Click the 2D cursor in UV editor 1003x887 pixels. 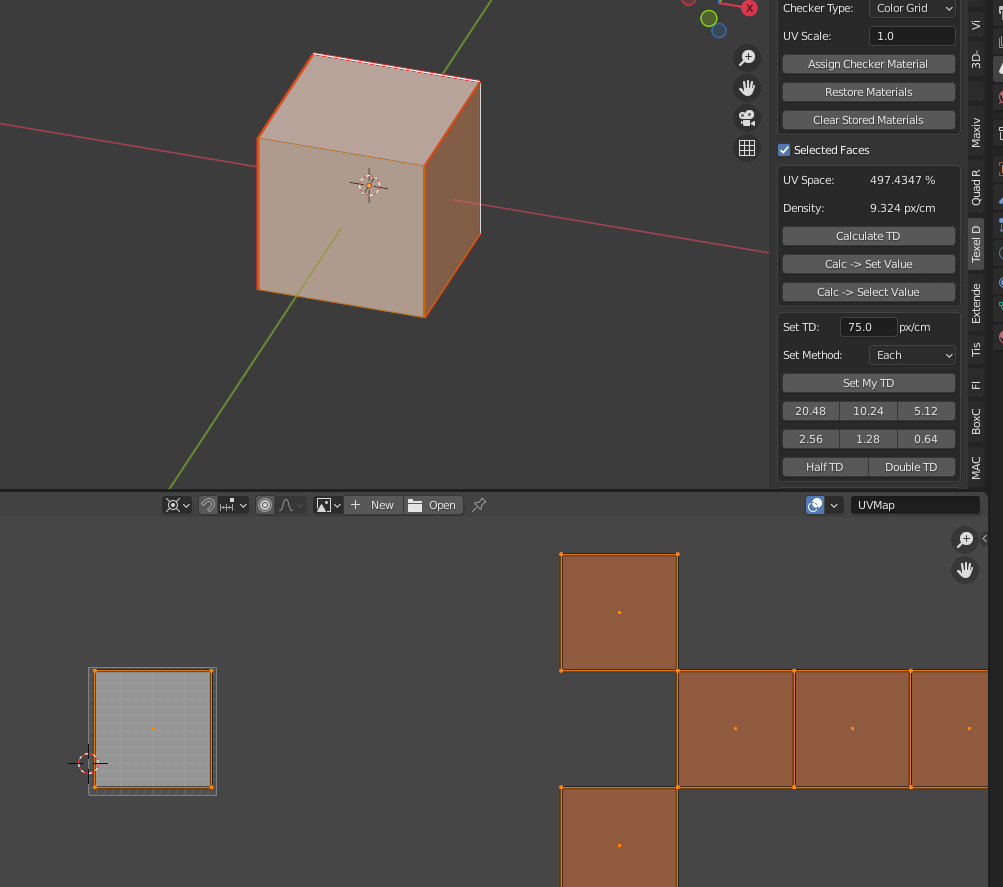click(88, 763)
